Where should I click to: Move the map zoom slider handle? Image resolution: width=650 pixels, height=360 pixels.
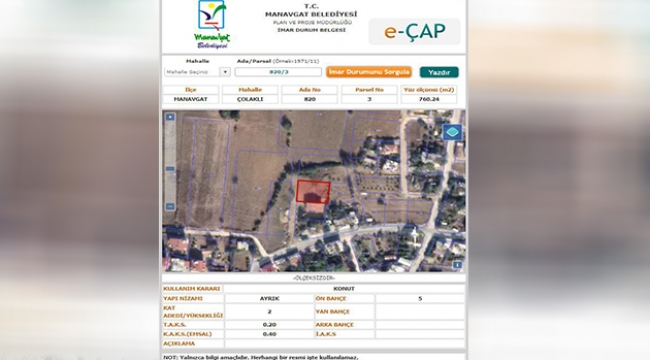click(x=170, y=169)
